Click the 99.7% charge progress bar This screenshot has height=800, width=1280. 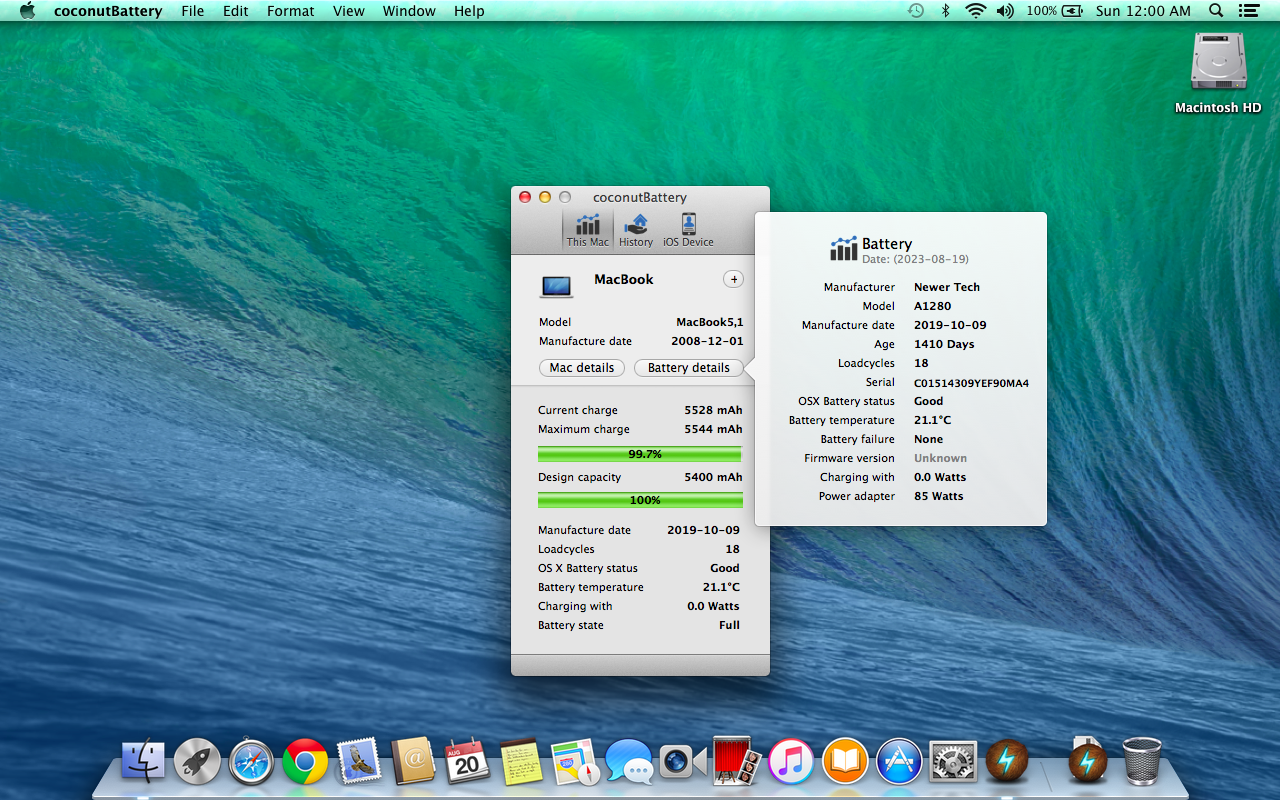(x=640, y=454)
